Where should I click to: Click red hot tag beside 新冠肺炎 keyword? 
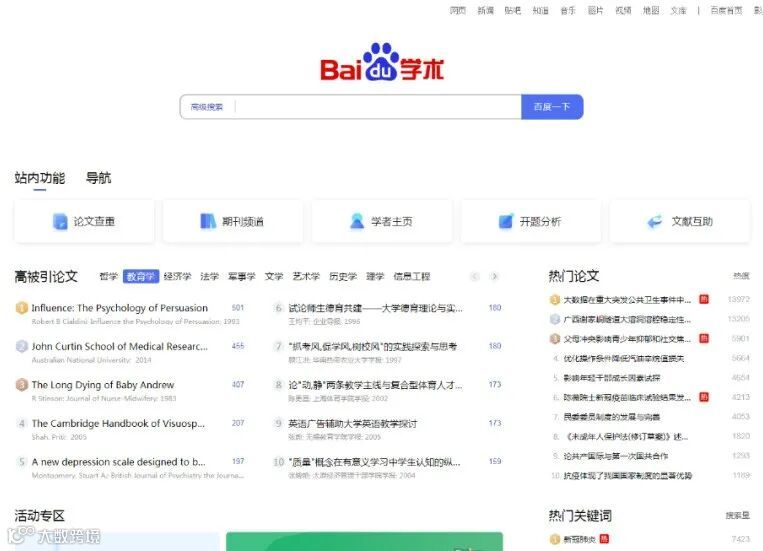604,538
